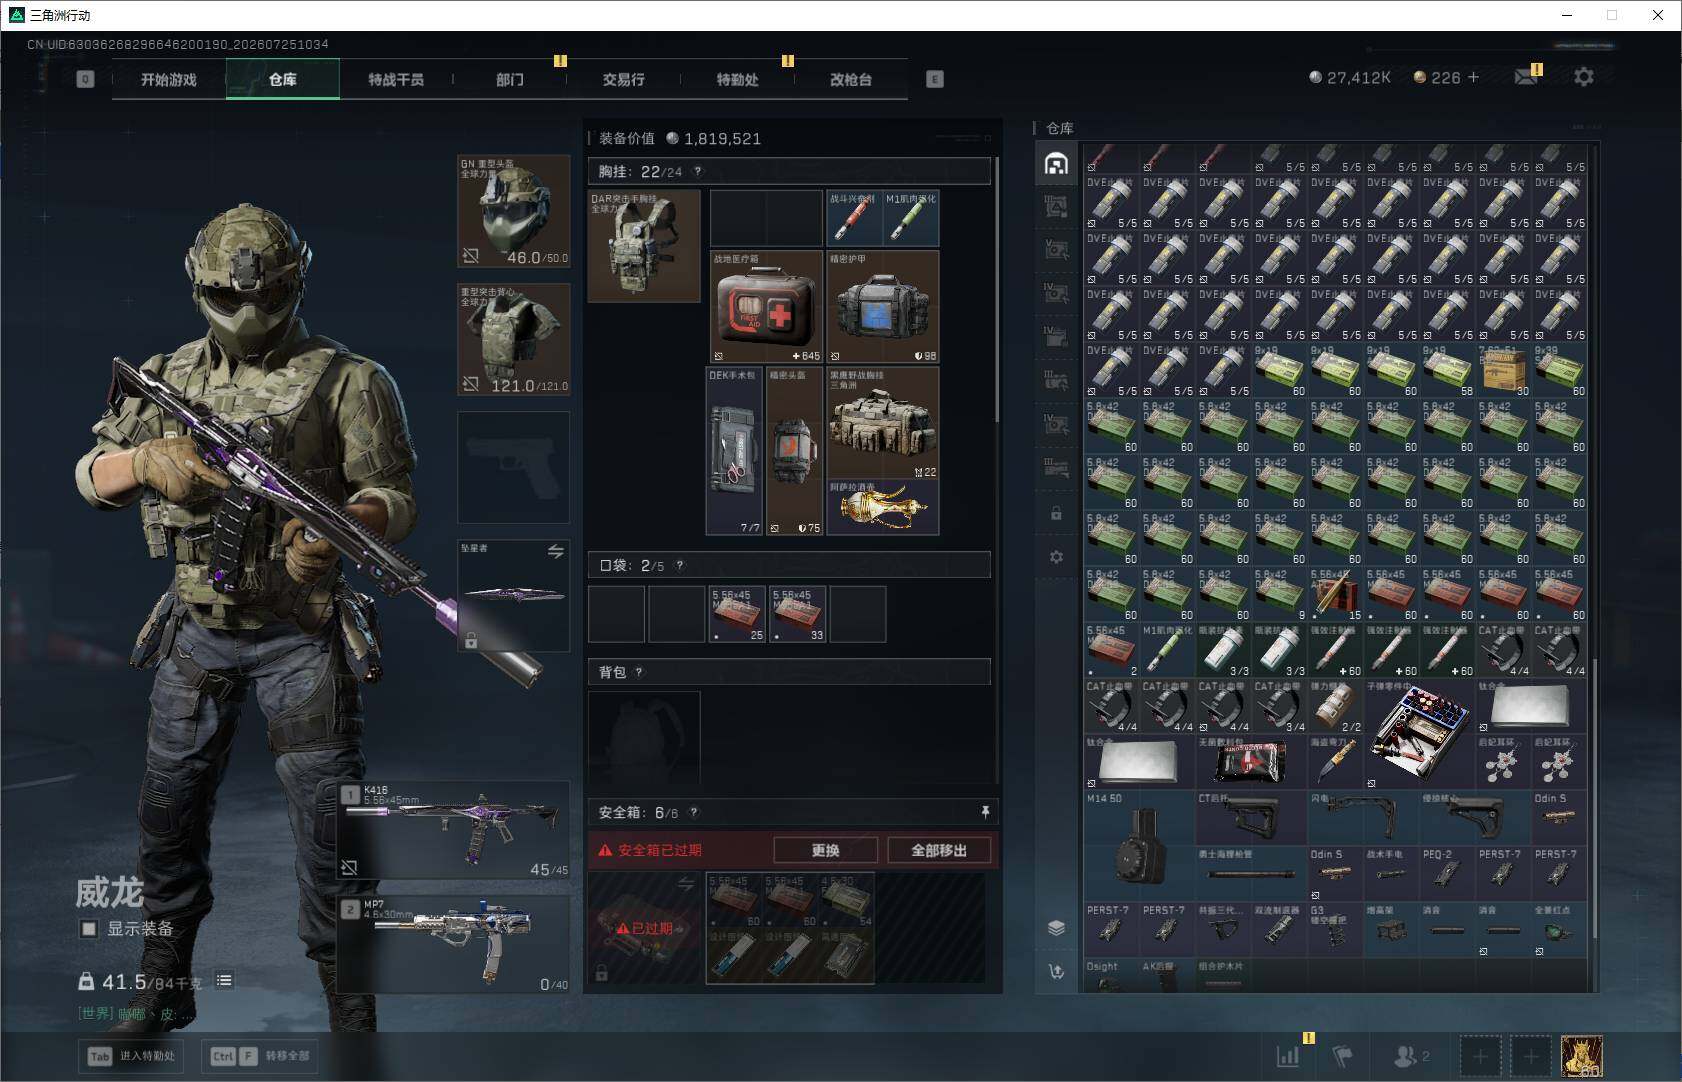Viewport: 1682px width, 1082px height.
Task: Select the 海盗弯刀 pirate knife item
Action: (1335, 762)
